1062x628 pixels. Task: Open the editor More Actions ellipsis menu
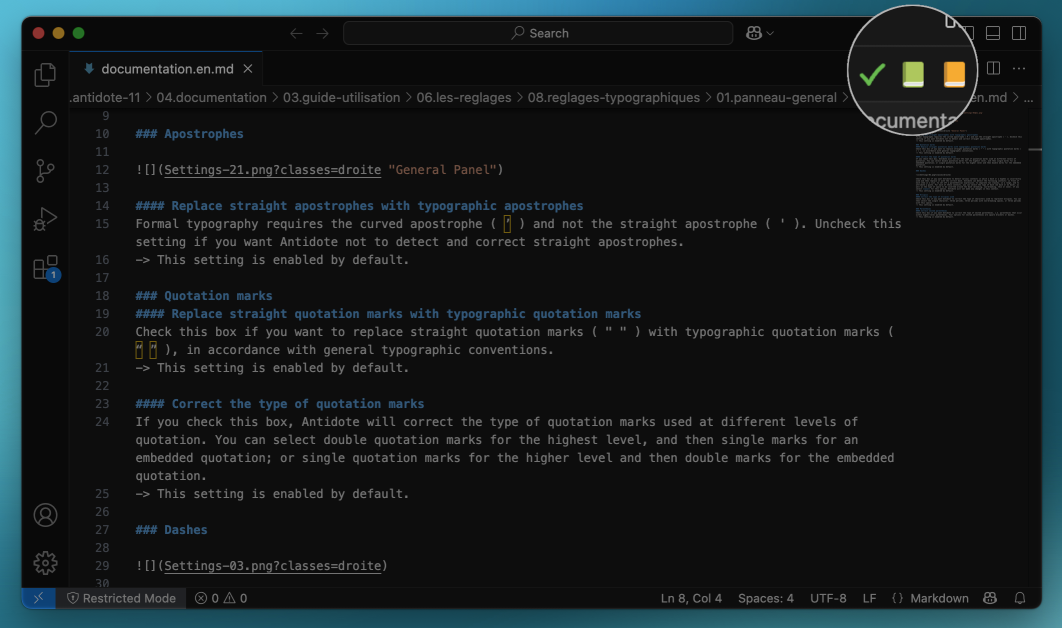tap(1019, 69)
